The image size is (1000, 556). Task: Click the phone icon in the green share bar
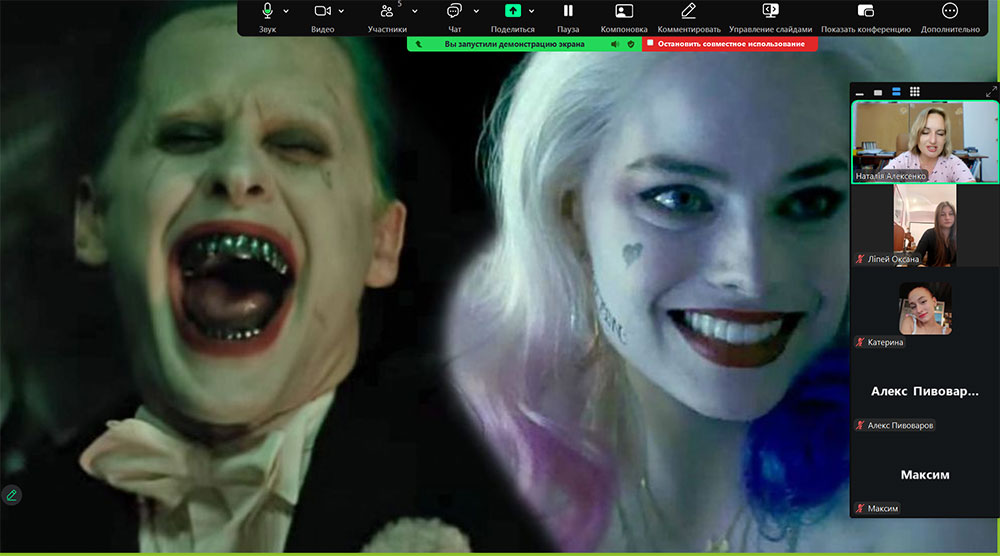coord(418,44)
